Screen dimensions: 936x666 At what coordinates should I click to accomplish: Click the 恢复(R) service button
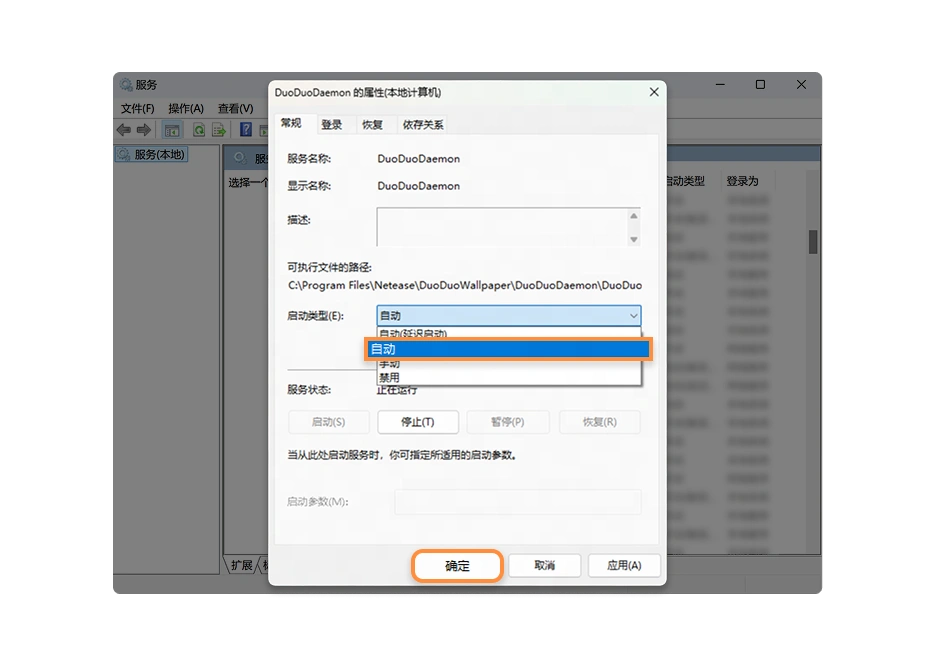pos(599,422)
